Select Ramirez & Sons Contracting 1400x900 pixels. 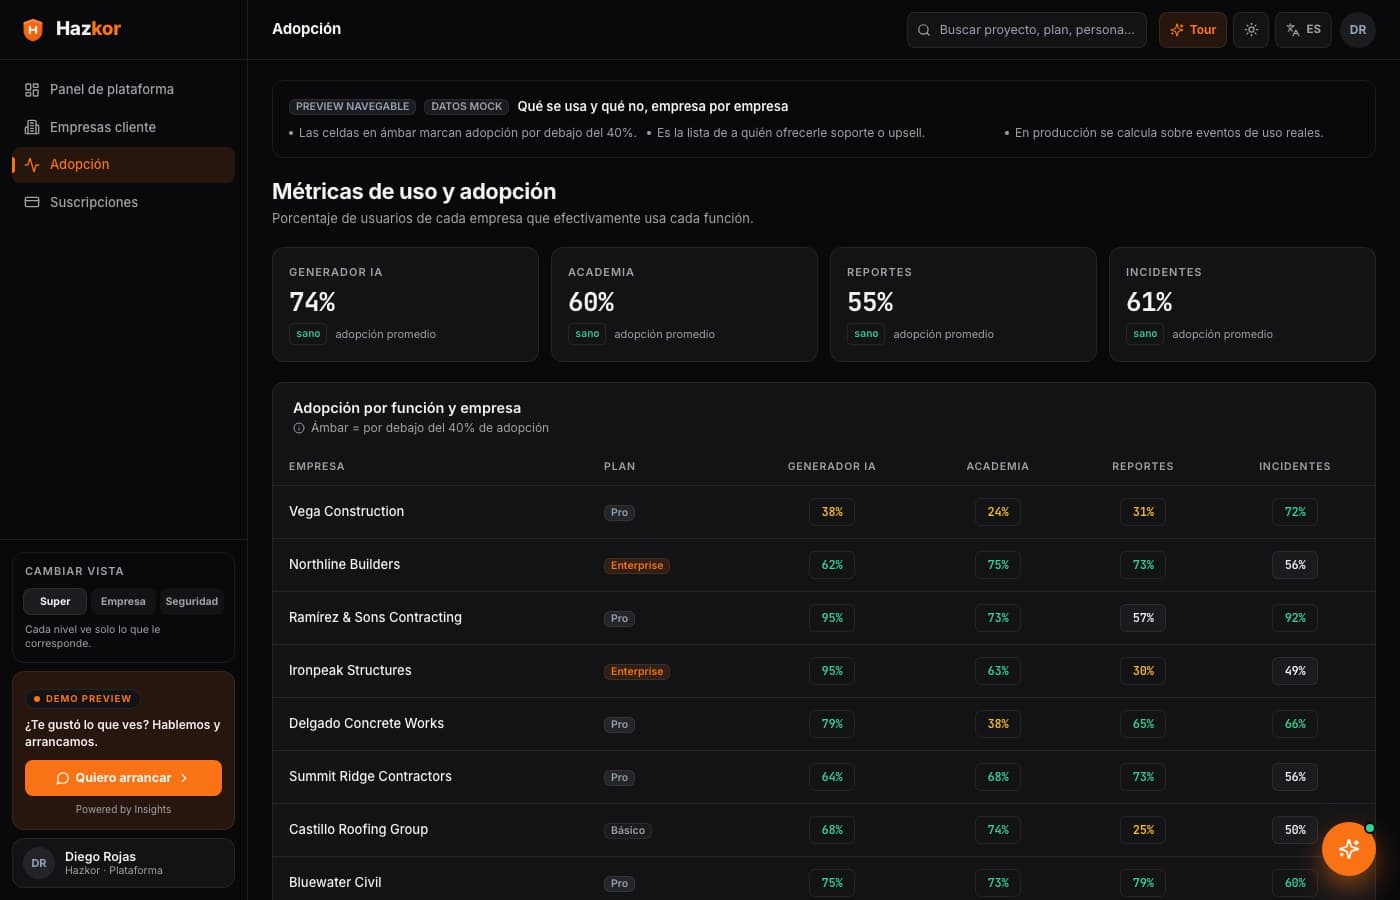pyautogui.click(x=376, y=617)
